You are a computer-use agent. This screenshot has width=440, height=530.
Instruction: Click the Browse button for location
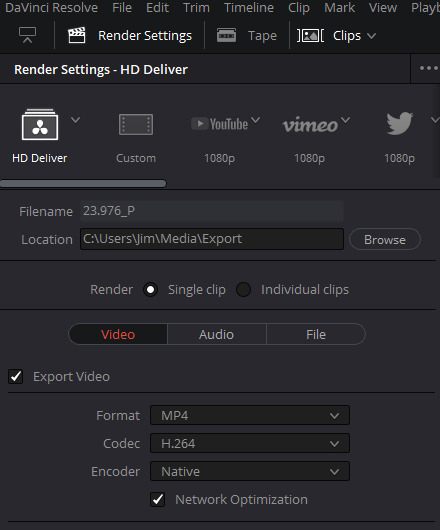(385, 239)
